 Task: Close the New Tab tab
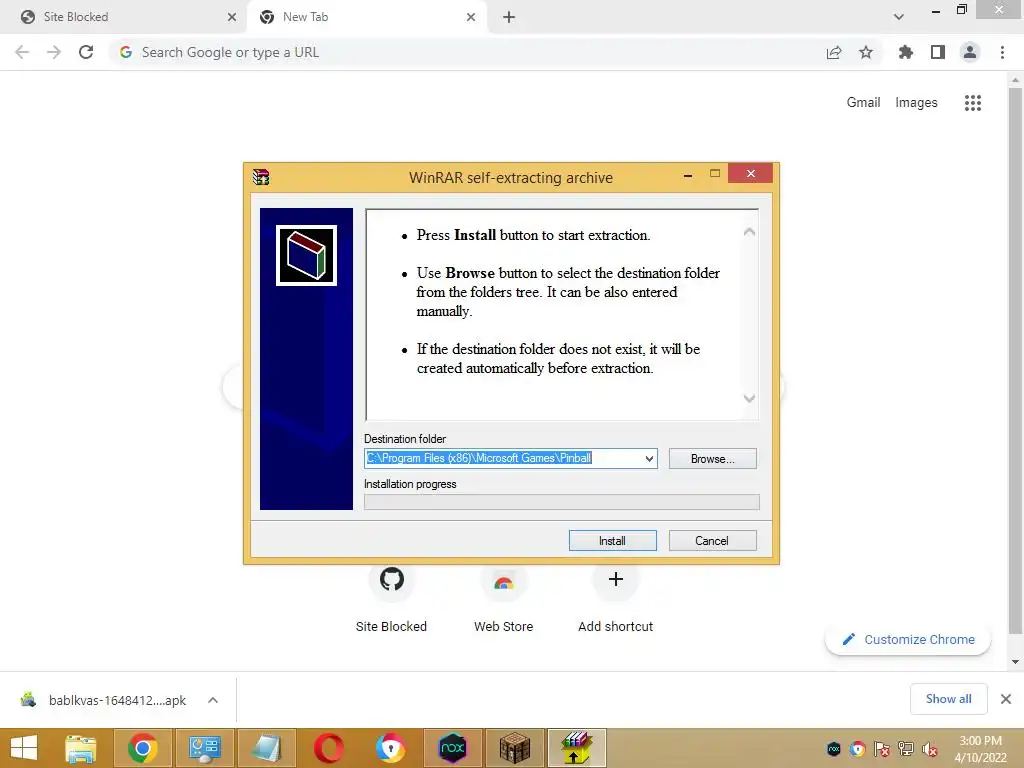coord(471,17)
